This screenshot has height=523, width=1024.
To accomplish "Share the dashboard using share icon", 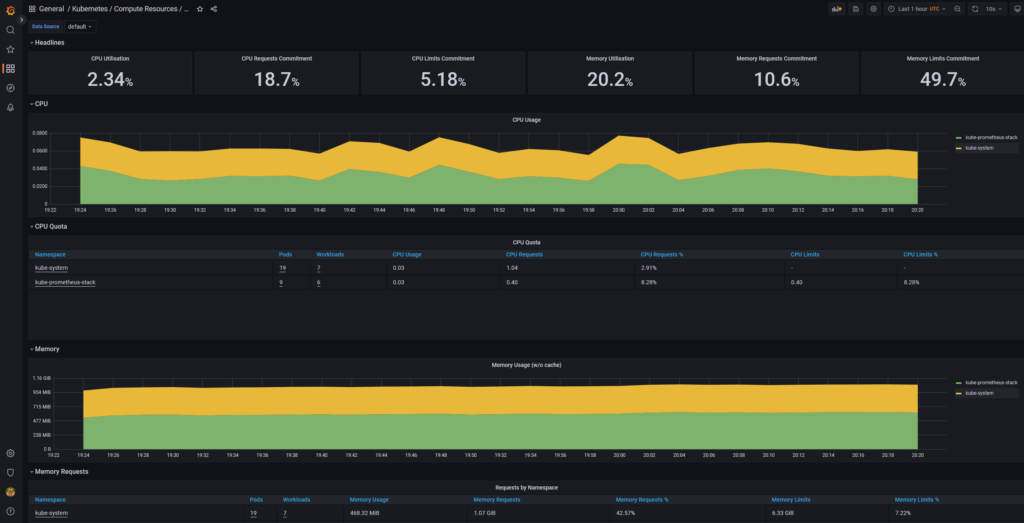I will 214,9.
